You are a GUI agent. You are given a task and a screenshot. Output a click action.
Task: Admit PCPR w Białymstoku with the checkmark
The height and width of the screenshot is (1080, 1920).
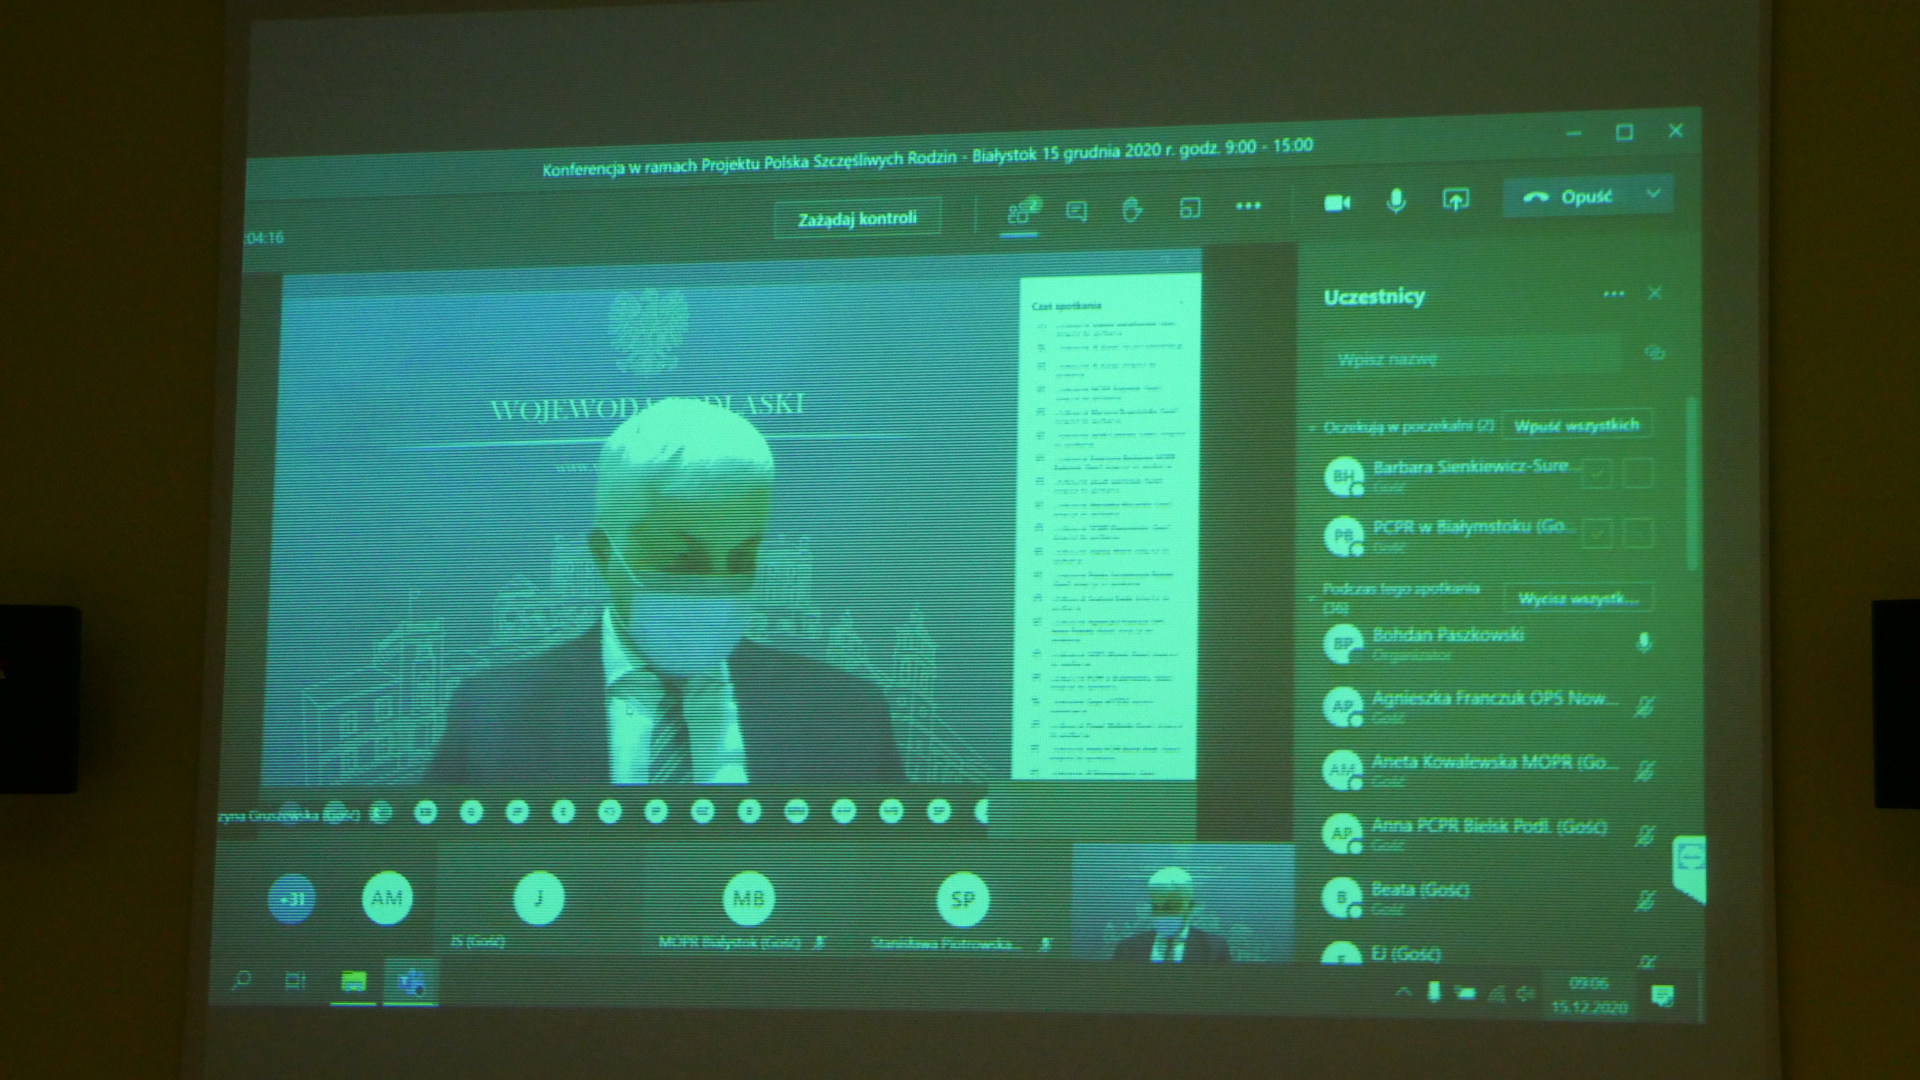[x=1596, y=533]
